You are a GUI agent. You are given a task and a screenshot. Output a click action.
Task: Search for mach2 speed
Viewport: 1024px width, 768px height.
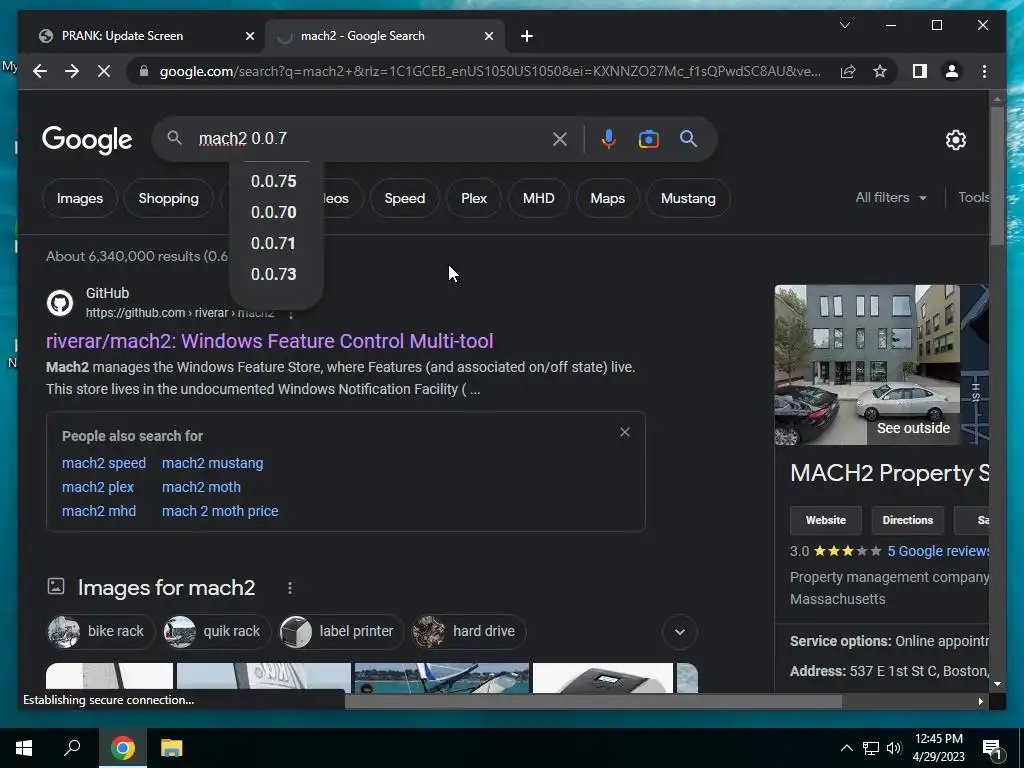click(104, 463)
